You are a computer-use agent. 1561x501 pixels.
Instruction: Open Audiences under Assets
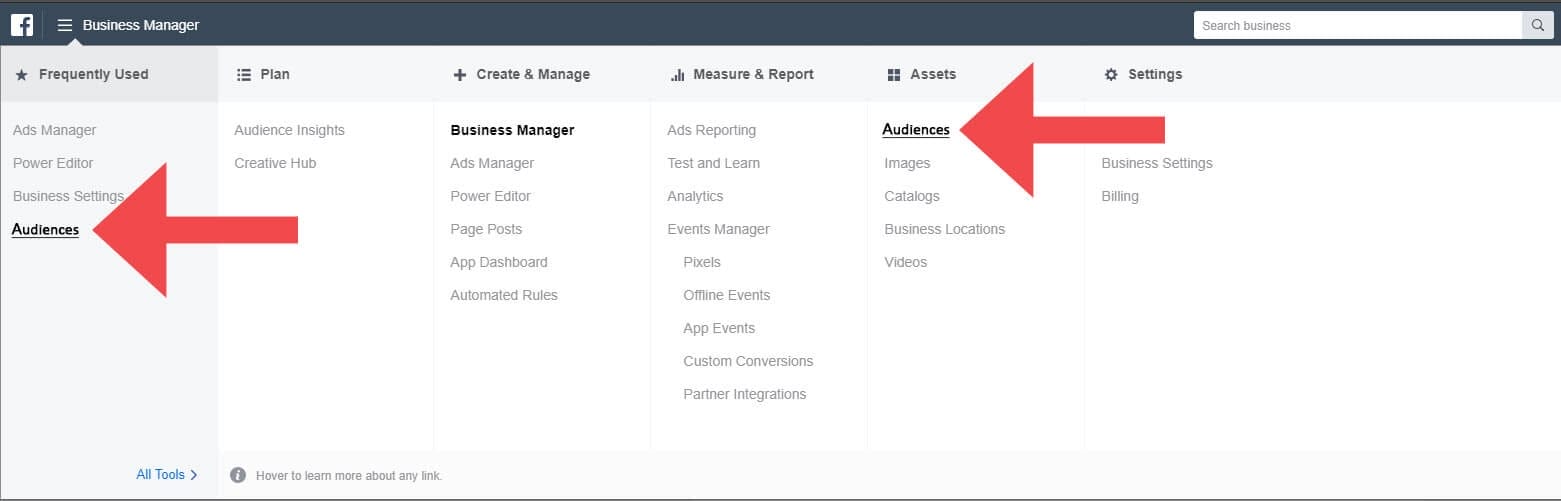(916, 130)
